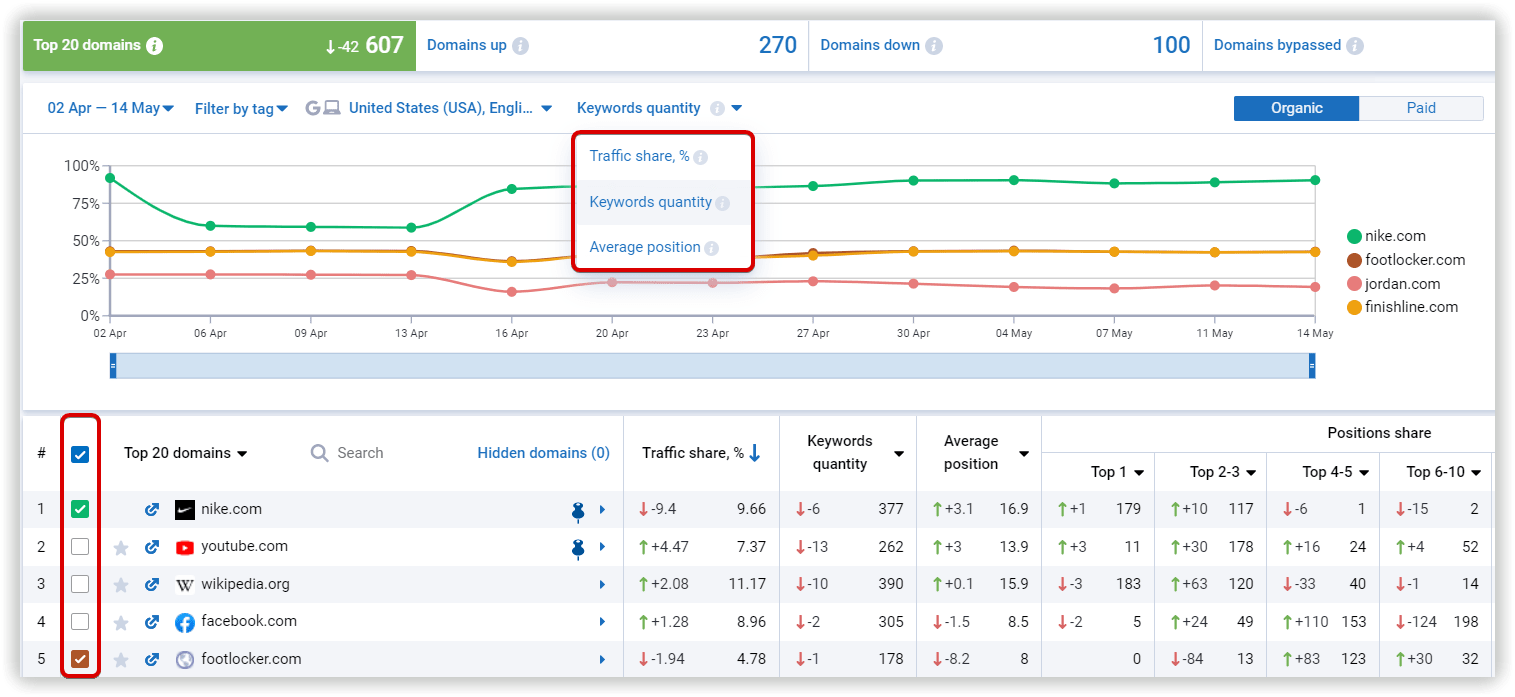Uncheck the footlocker.com checkbox
The image size is (1515, 697).
coord(80,659)
